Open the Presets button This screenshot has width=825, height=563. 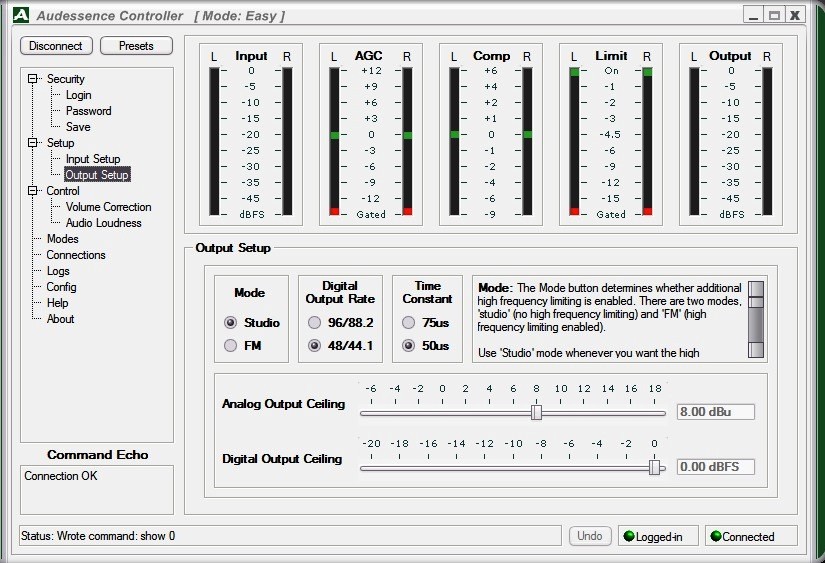tap(136, 46)
